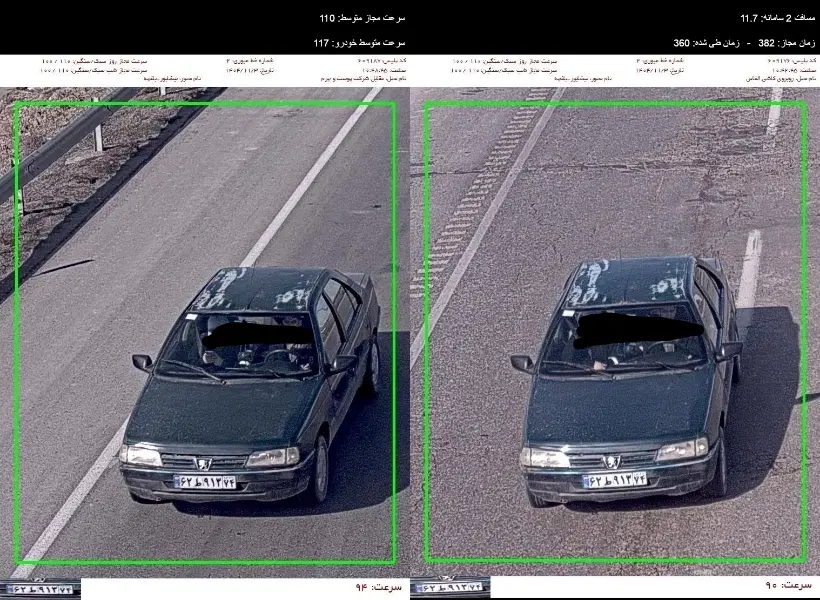Click the Peugeot lion emblem on left car
The height and width of the screenshot is (600, 820).
point(203,464)
